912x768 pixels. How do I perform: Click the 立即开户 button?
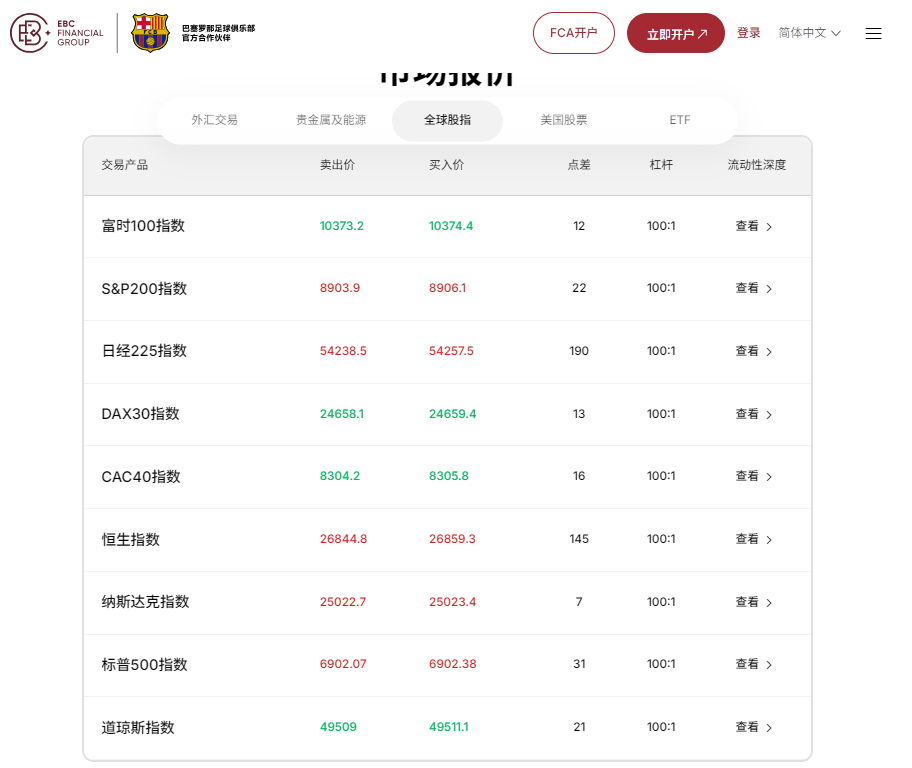tap(675, 32)
